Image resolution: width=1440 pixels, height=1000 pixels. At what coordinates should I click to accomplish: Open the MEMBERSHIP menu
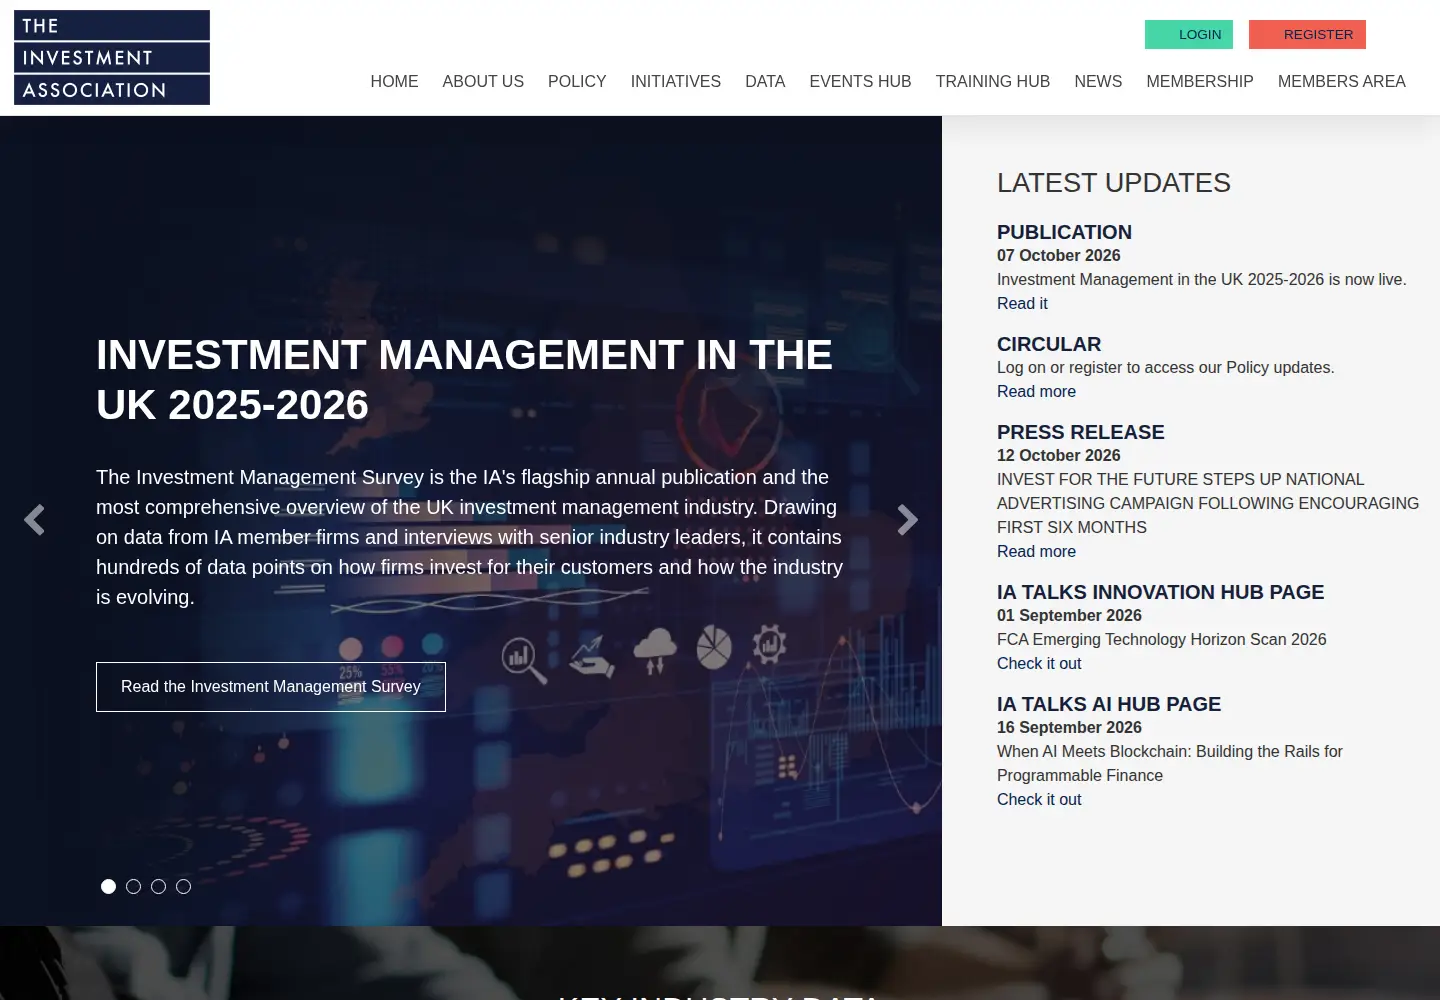[1200, 81]
